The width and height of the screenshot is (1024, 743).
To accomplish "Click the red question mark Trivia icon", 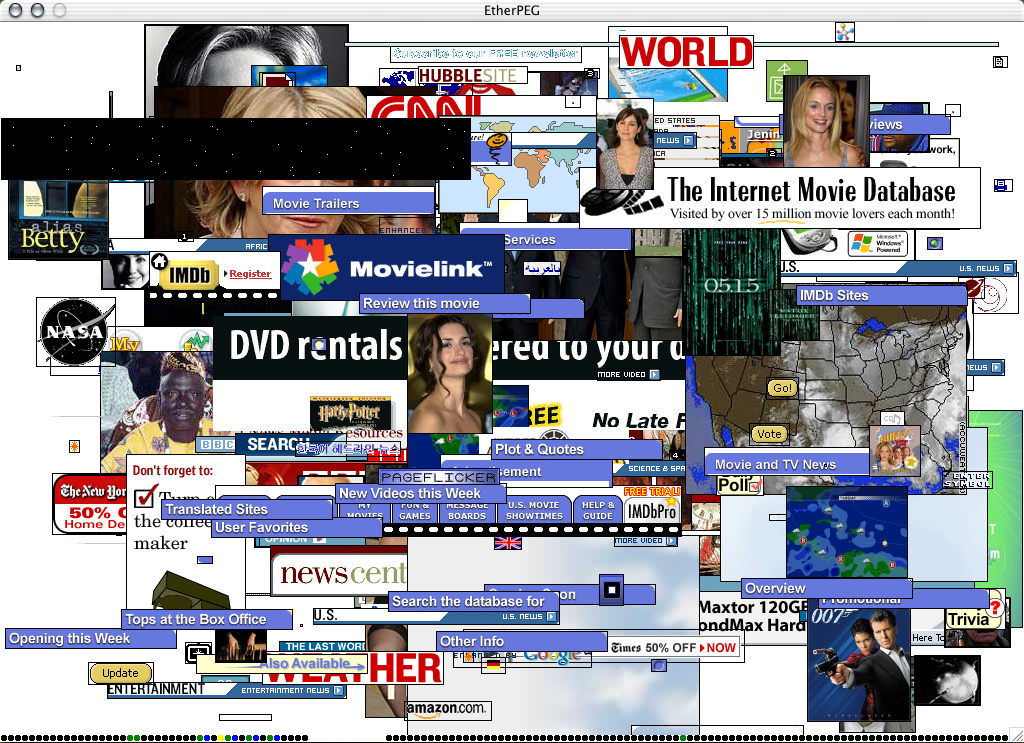I will point(995,607).
